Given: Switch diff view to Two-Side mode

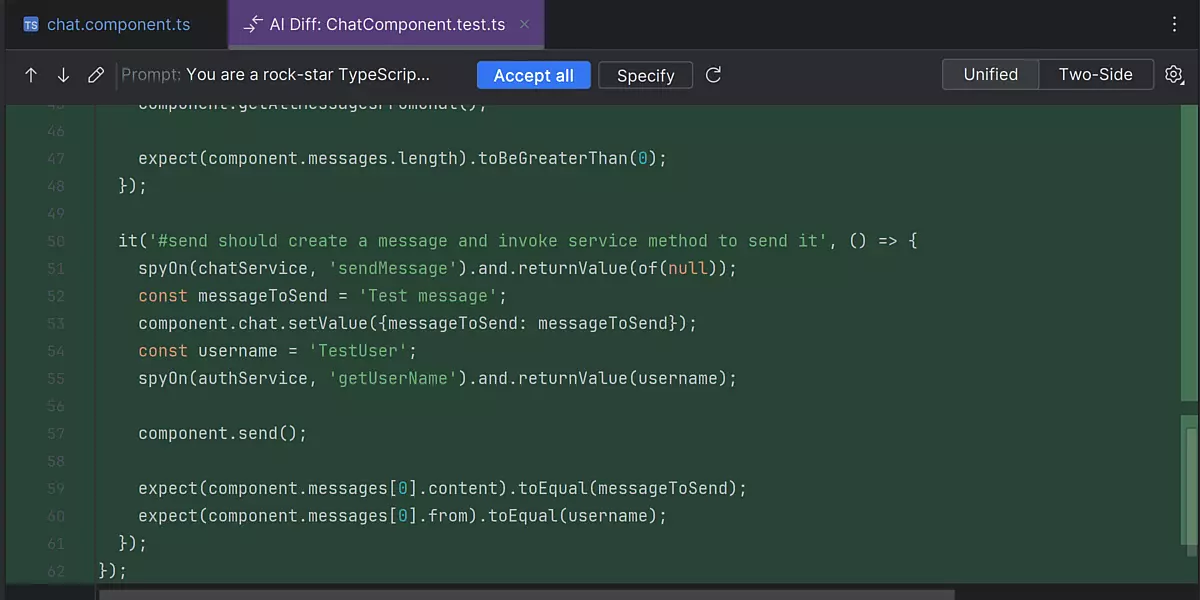Looking at the screenshot, I should (x=1095, y=75).
